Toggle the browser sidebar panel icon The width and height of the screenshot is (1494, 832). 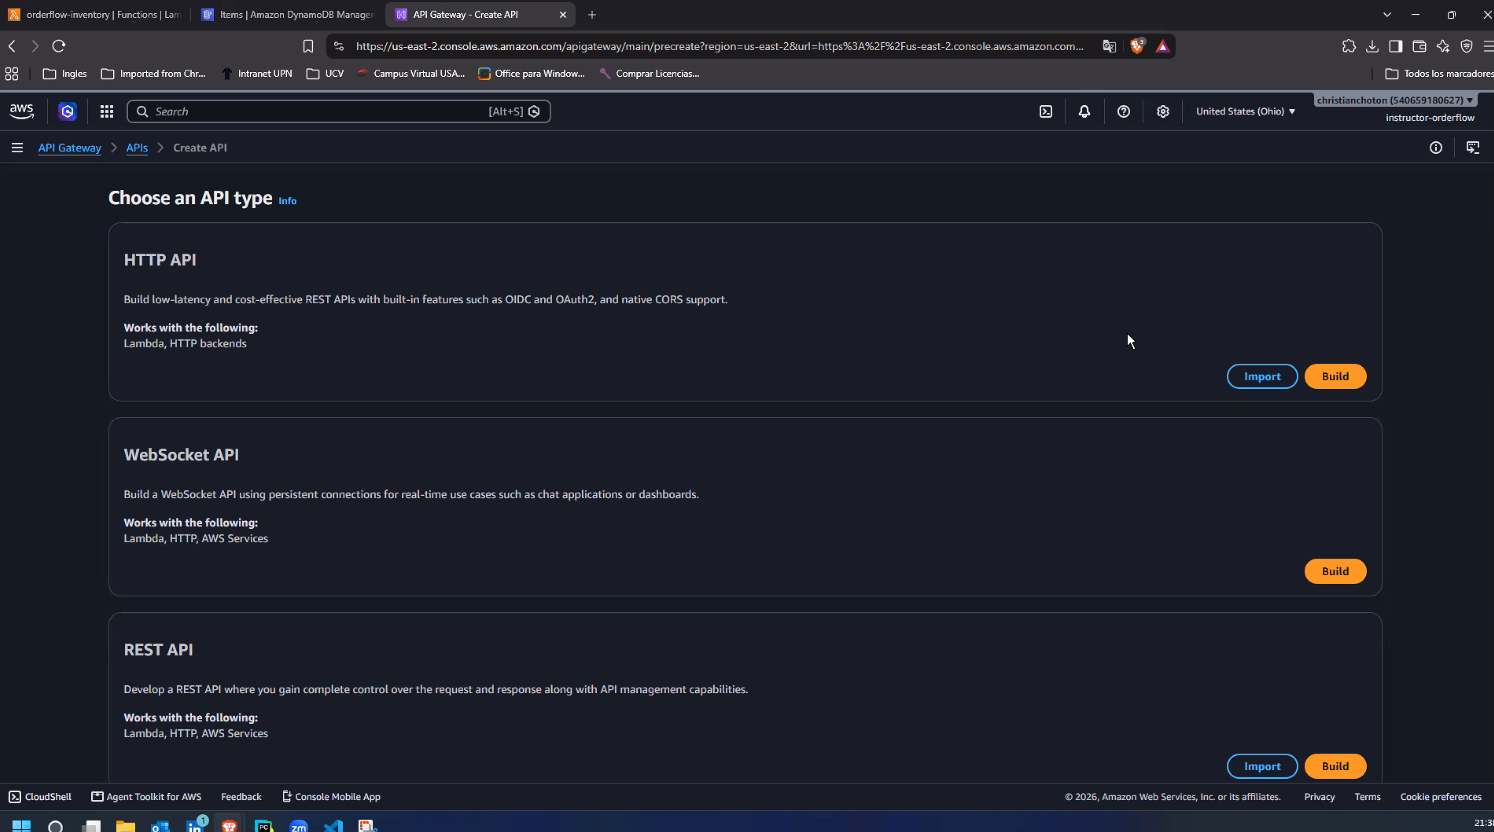(x=1395, y=46)
